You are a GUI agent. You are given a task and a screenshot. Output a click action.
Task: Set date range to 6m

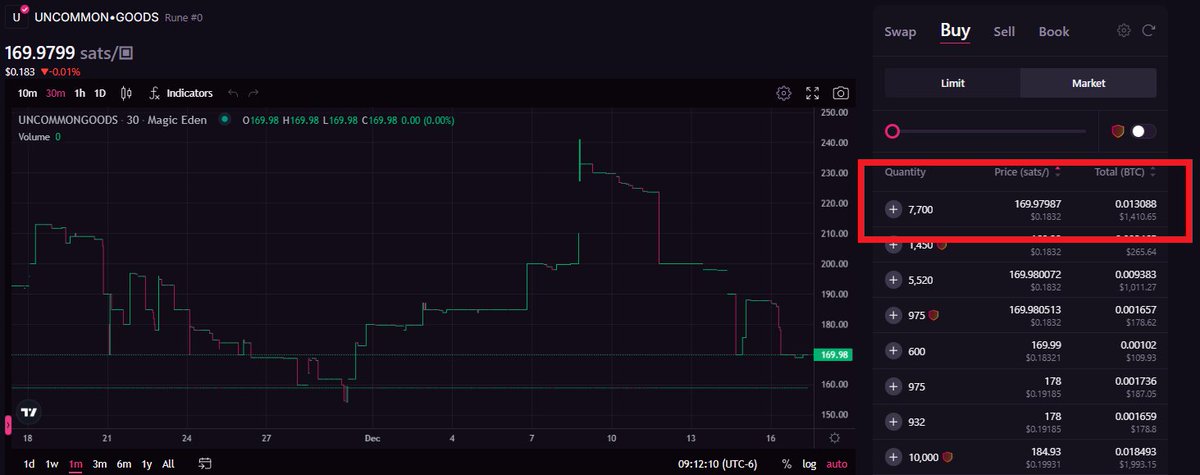124,464
